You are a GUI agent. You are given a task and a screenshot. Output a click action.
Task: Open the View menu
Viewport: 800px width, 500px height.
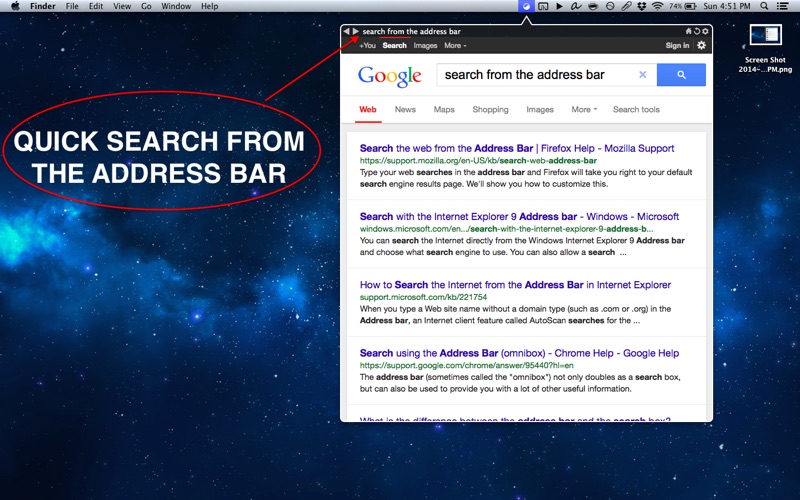(x=122, y=6)
